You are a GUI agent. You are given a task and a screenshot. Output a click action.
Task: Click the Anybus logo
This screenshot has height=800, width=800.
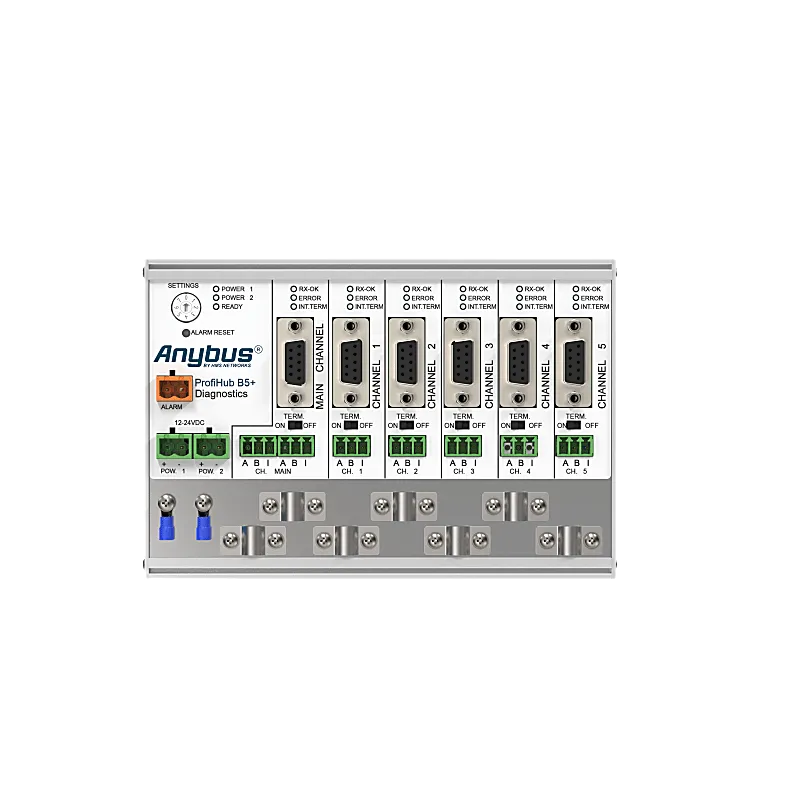click(x=208, y=355)
